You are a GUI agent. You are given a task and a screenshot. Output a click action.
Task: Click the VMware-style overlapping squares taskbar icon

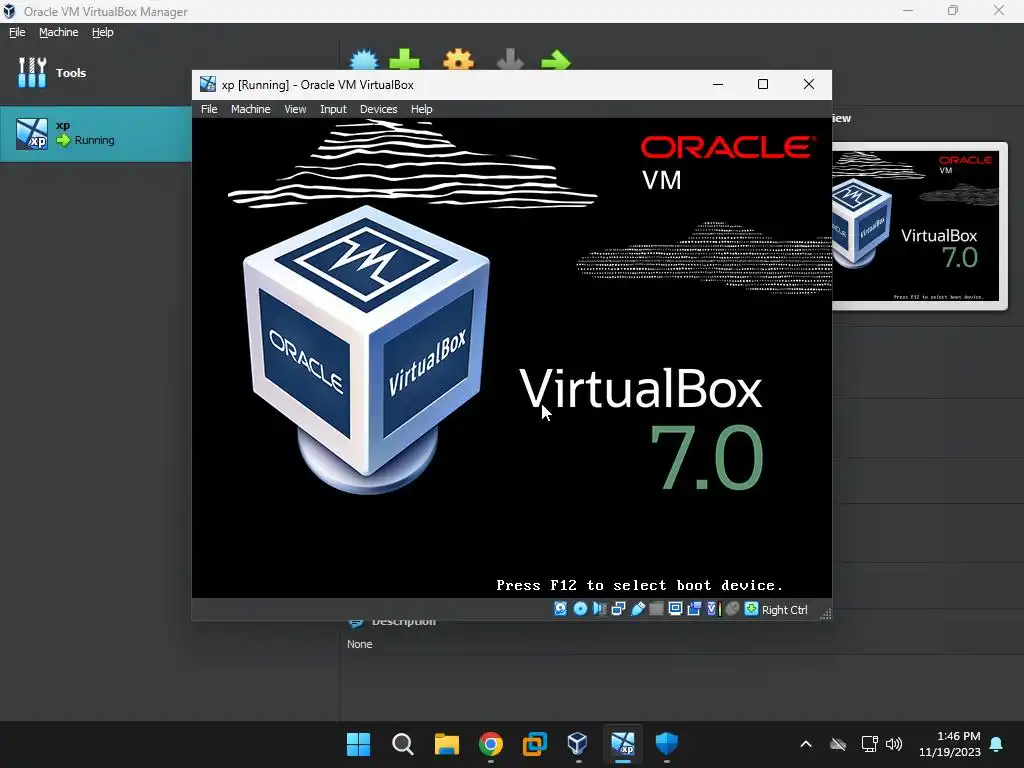(x=534, y=744)
